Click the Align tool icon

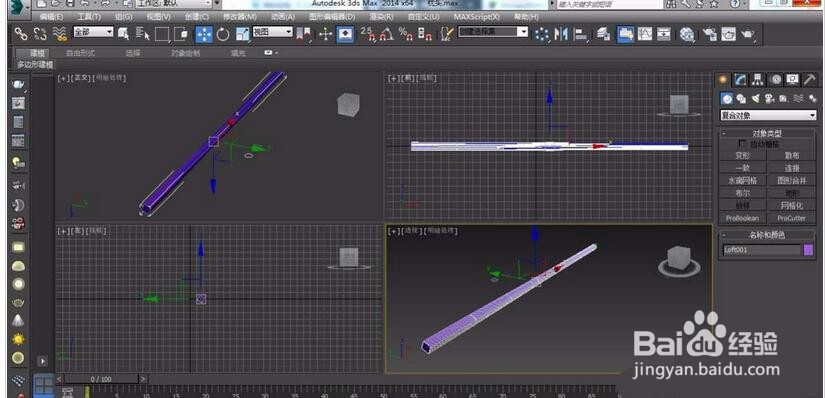tap(580, 34)
